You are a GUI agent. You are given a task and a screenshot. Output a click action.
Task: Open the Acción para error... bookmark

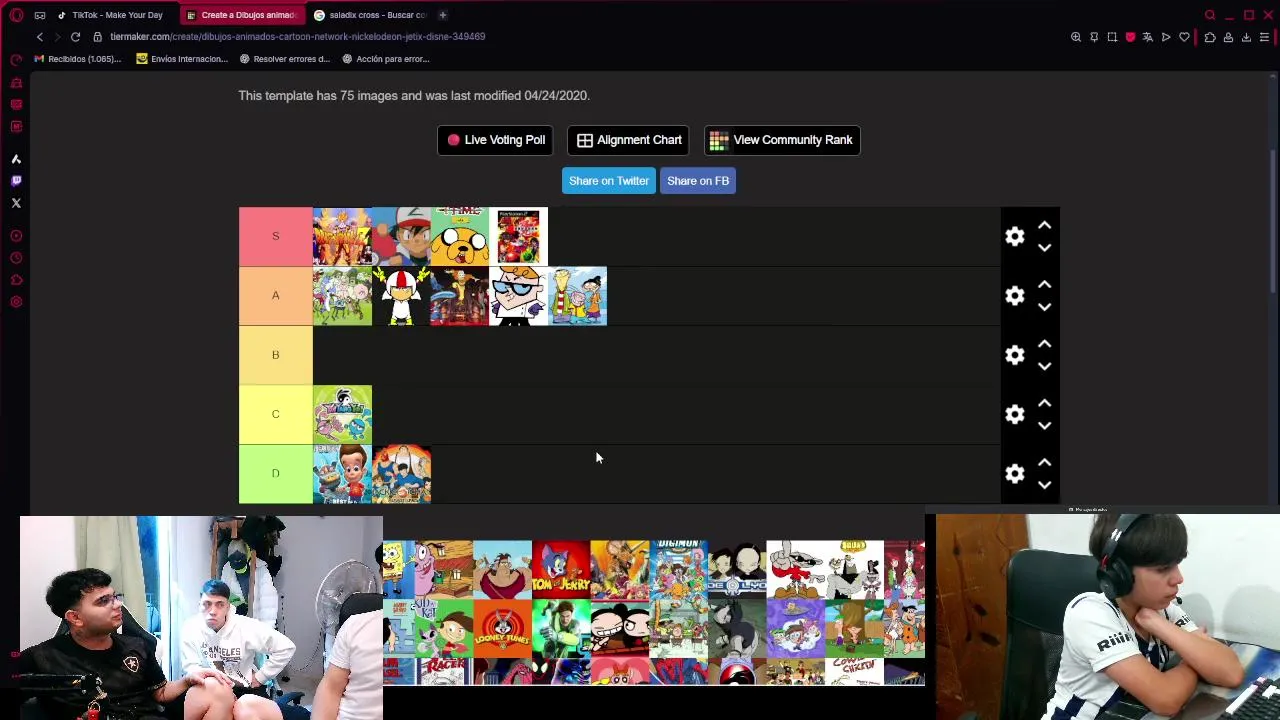(x=386, y=59)
